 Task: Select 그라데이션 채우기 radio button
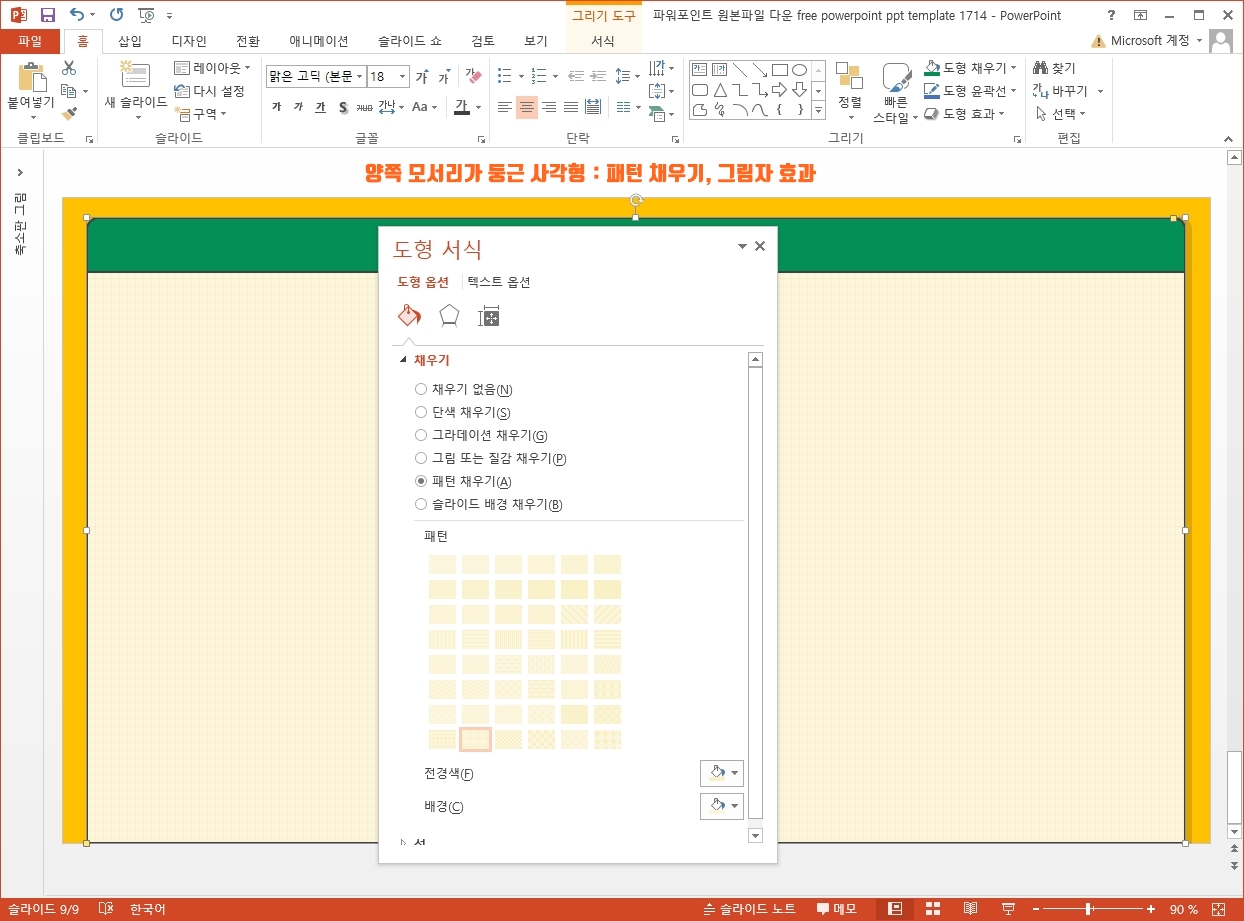[421, 435]
